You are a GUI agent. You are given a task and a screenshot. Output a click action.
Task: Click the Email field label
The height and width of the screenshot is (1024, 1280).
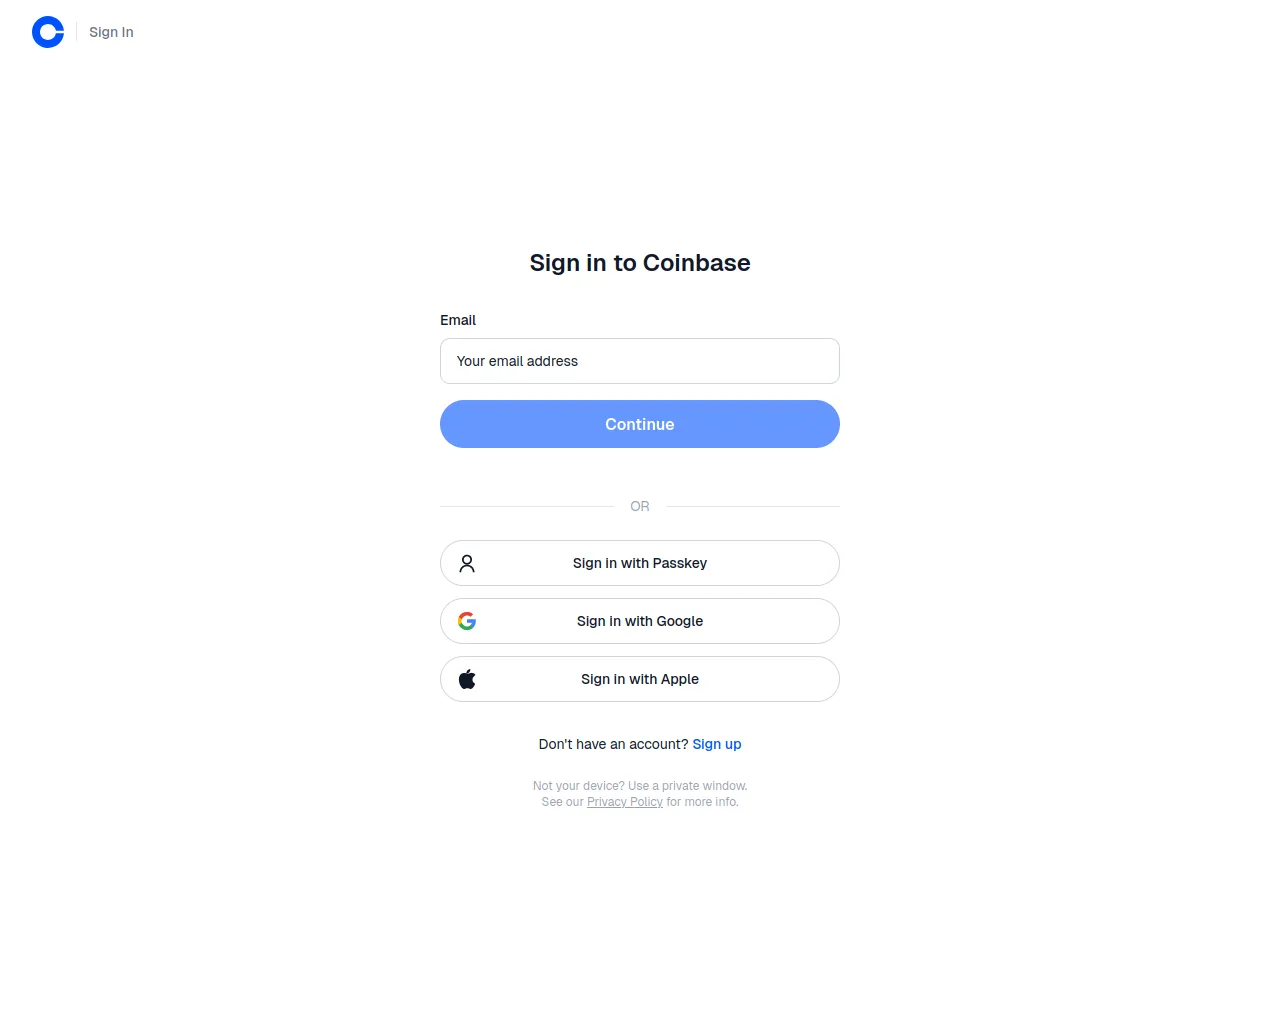point(458,321)
